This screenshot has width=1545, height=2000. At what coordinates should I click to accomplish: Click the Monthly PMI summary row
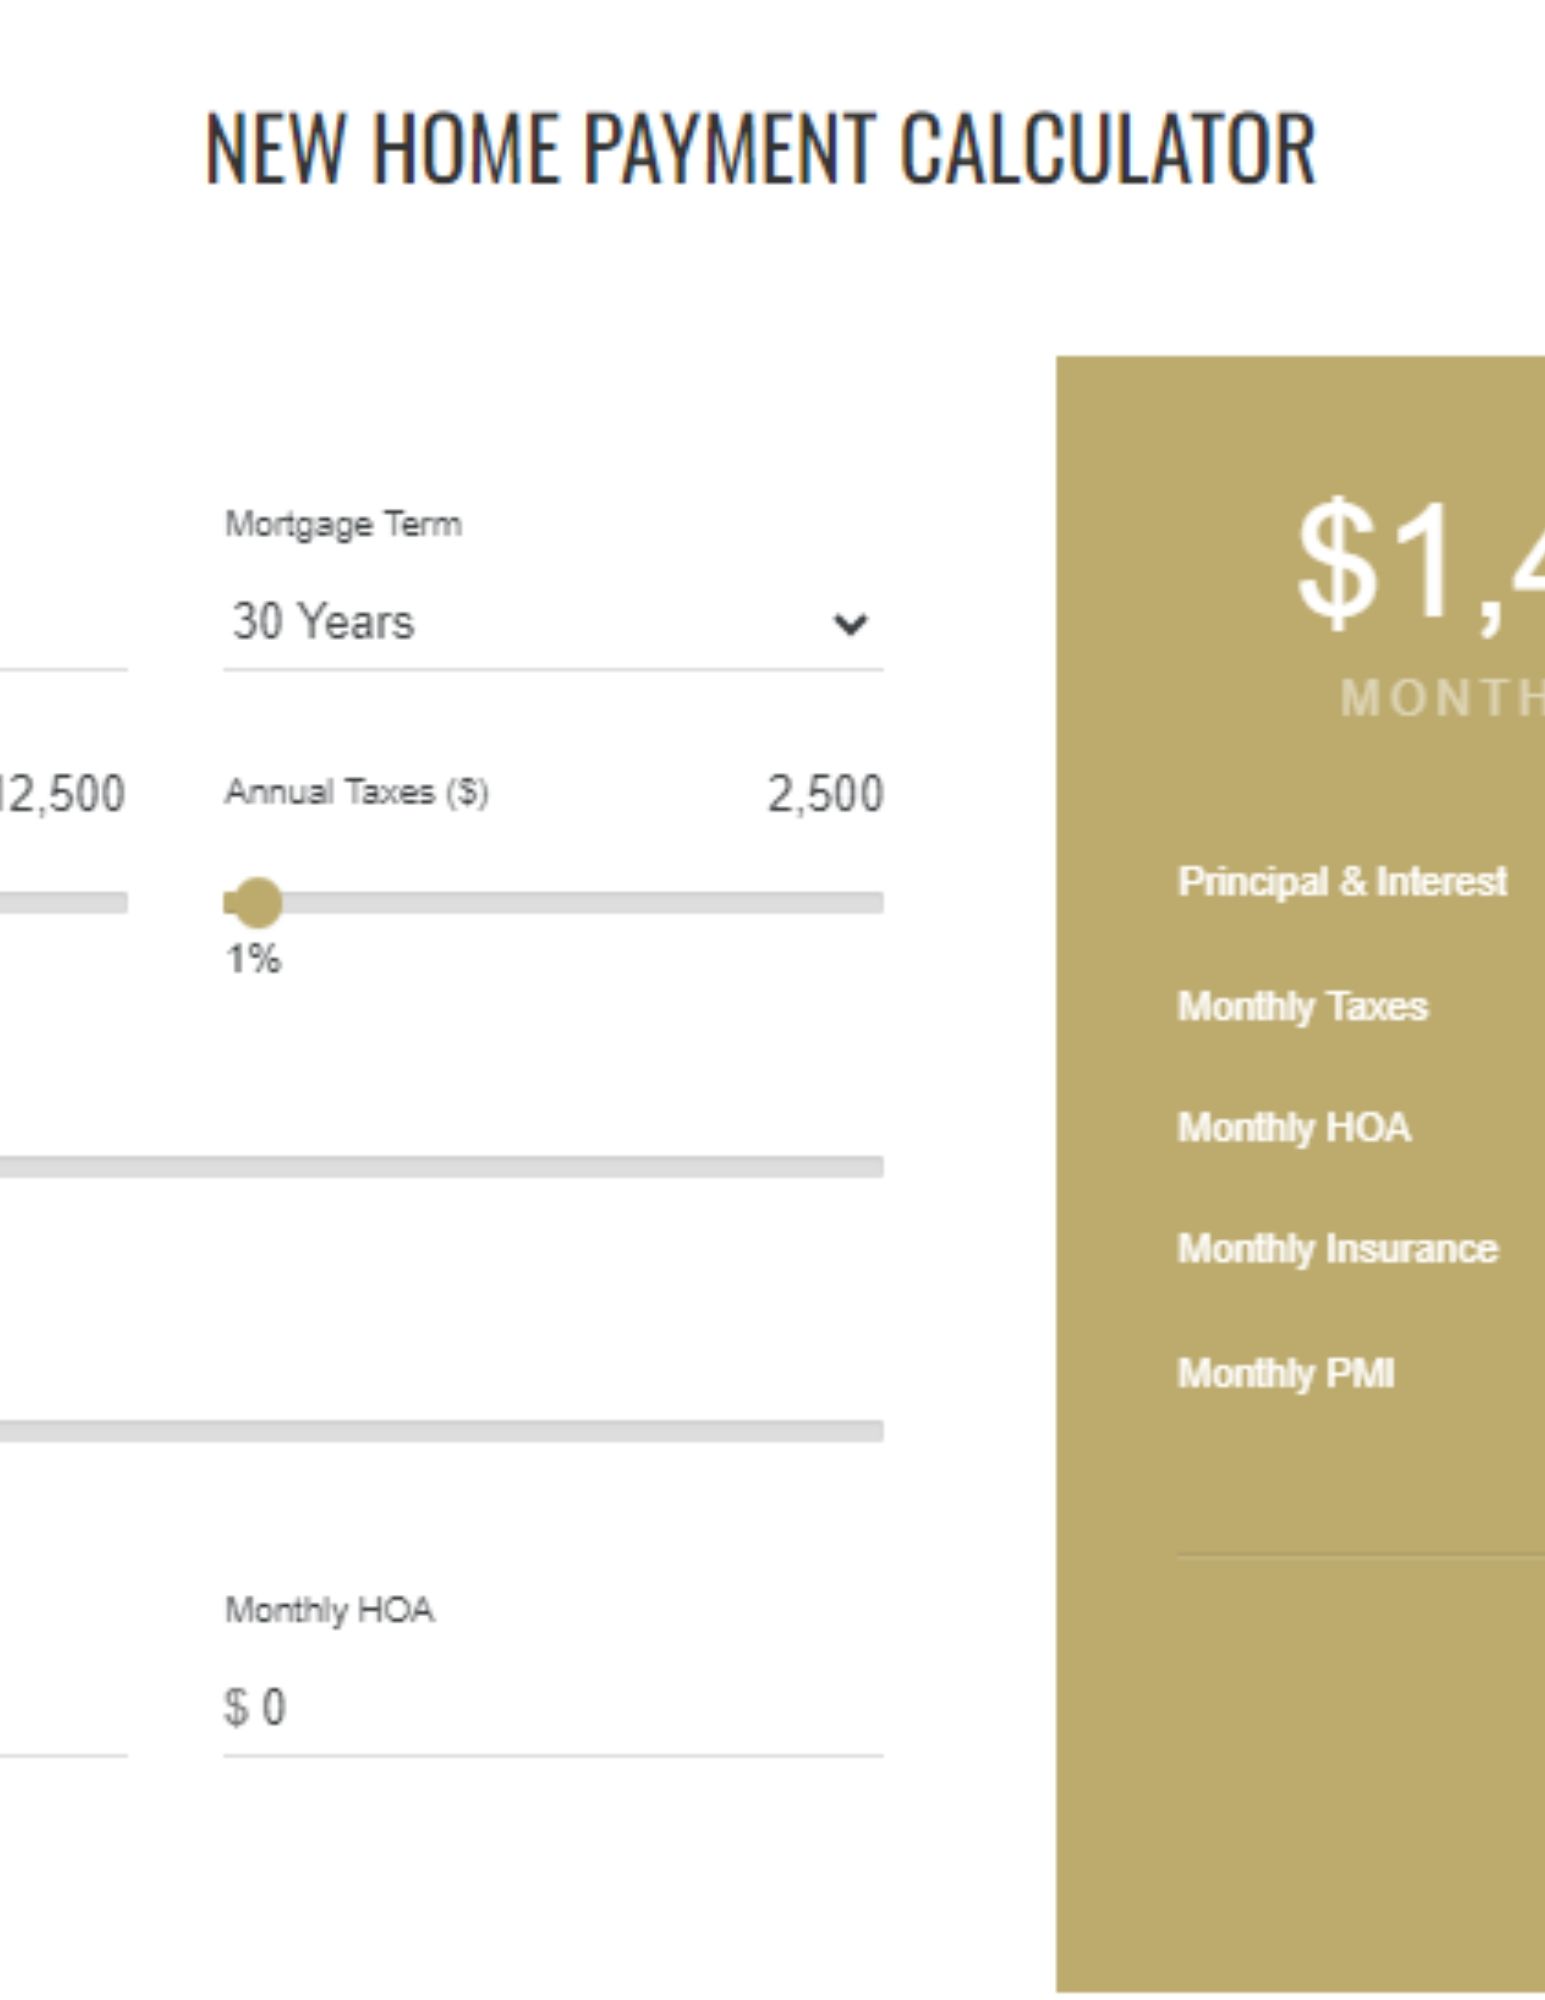1285,1374
